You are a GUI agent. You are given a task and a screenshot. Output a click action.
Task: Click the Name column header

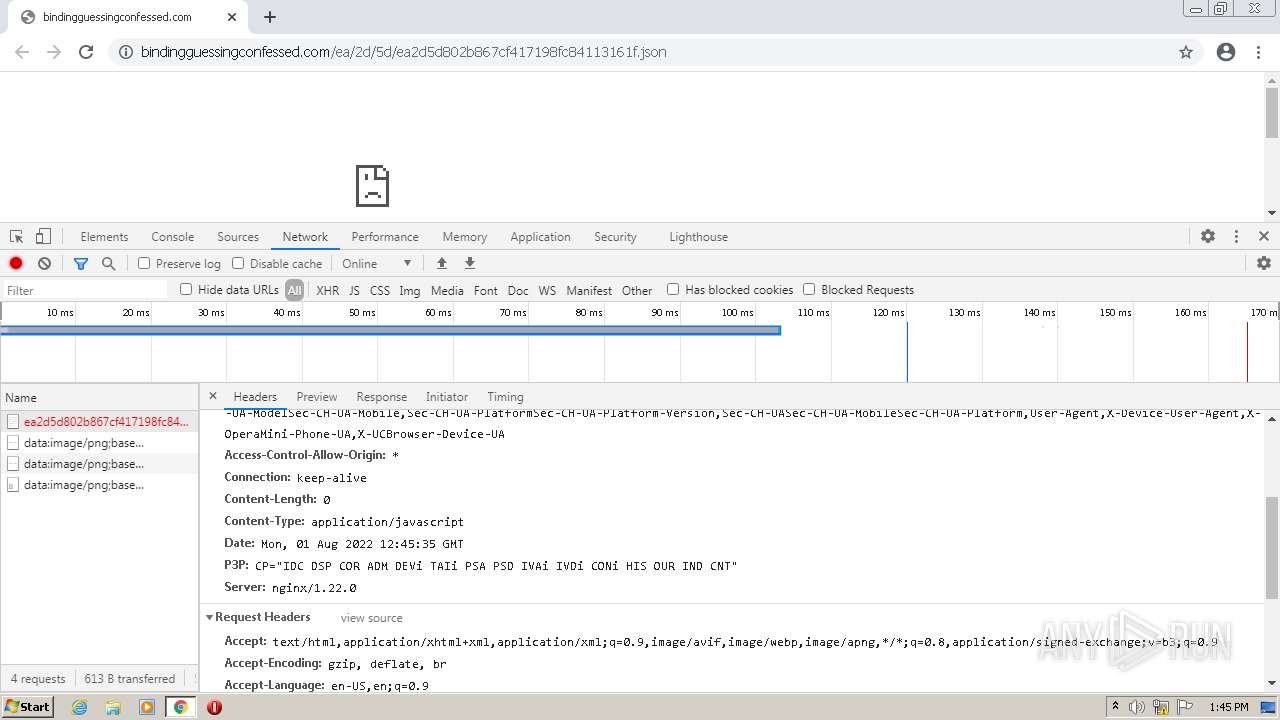(100, 397)
